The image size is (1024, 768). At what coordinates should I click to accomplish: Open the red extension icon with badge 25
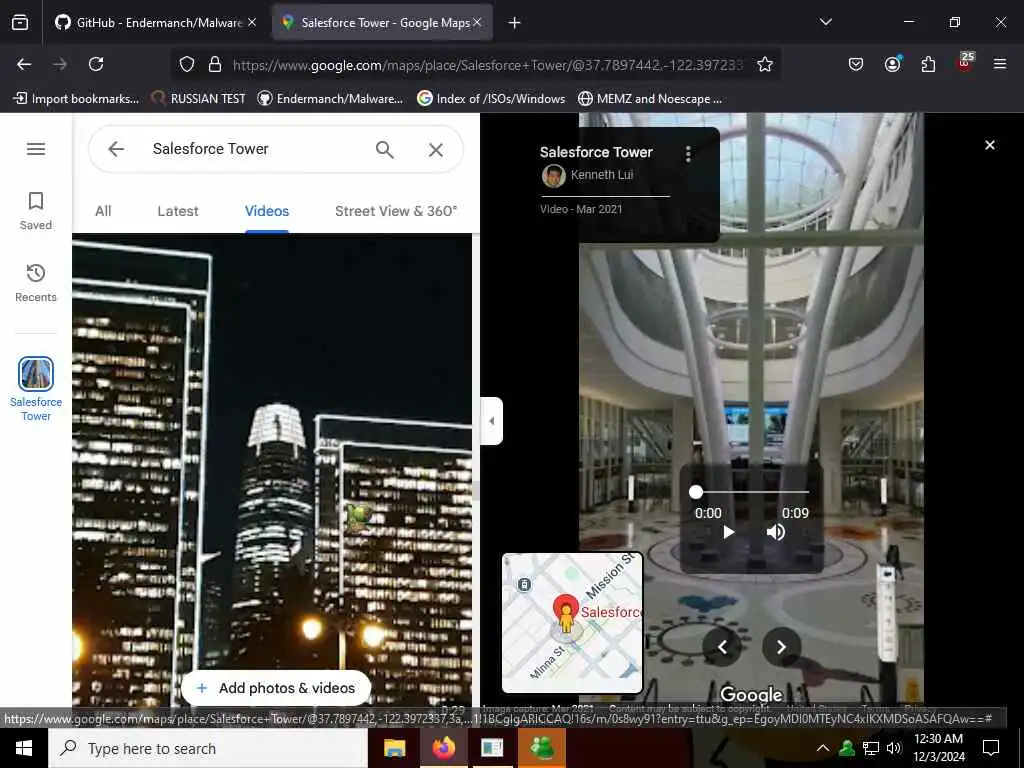coord(965,63)
